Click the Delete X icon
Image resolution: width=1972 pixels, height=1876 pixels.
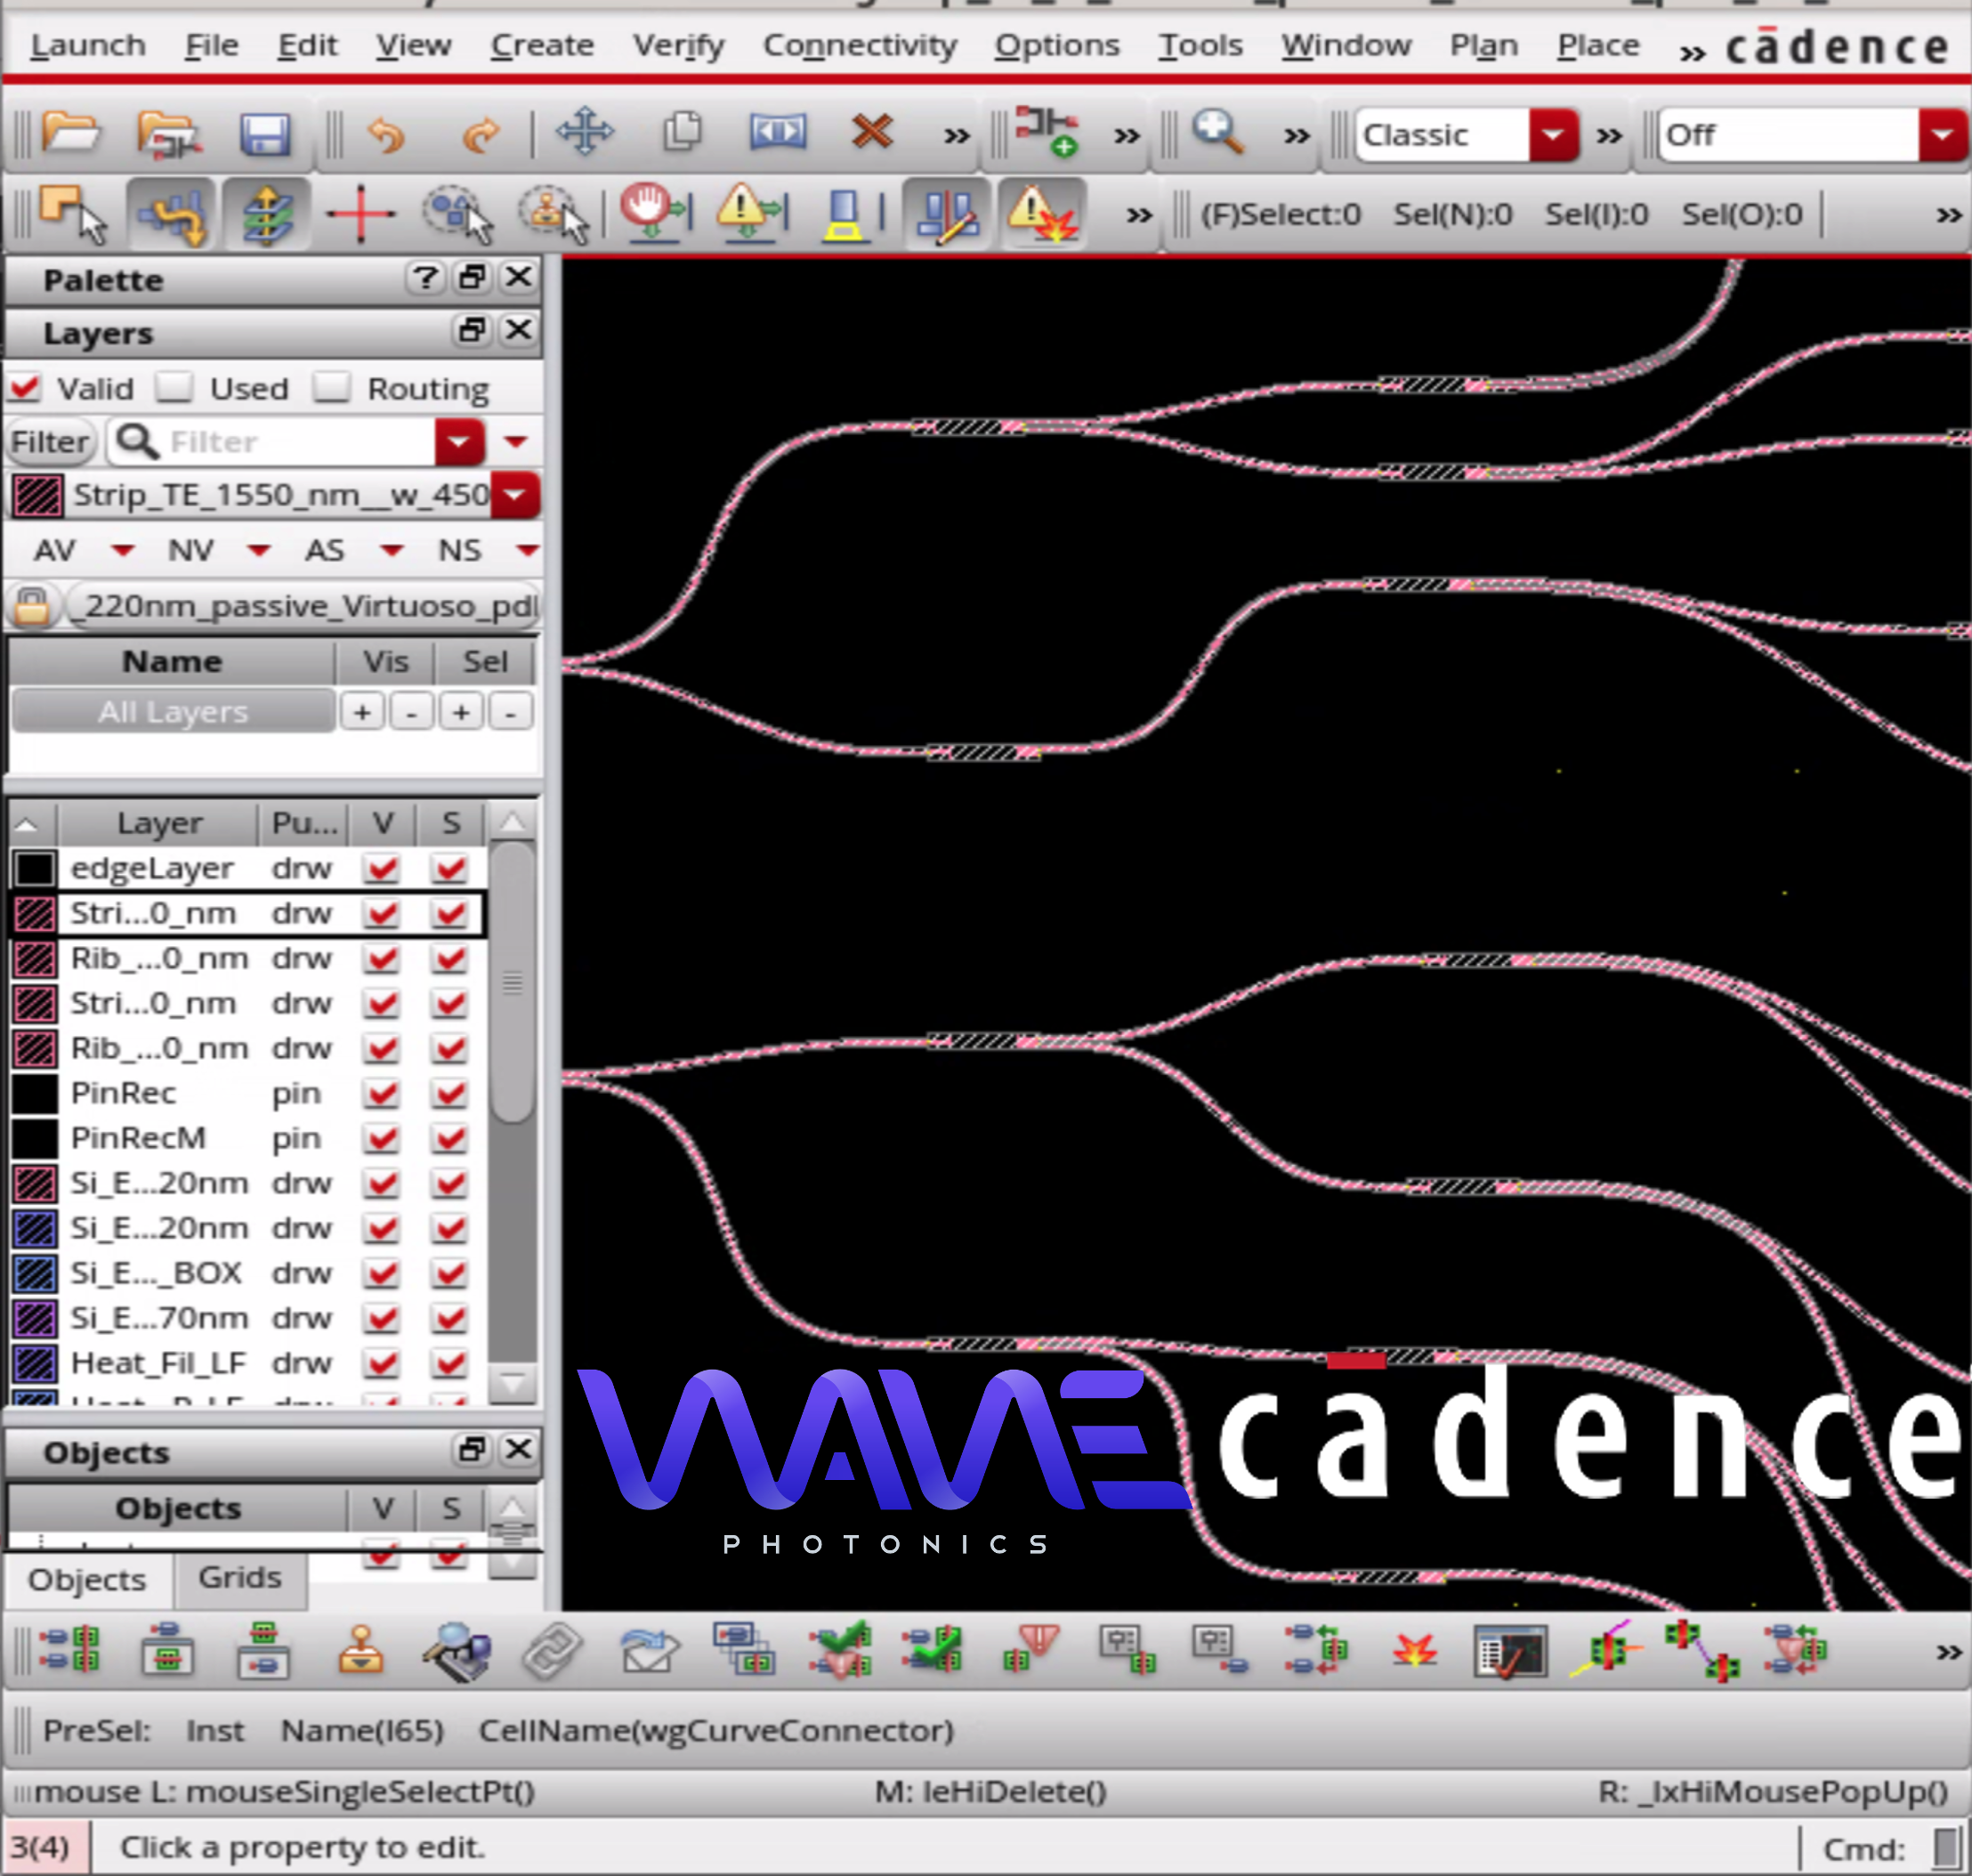pos(872,132)
